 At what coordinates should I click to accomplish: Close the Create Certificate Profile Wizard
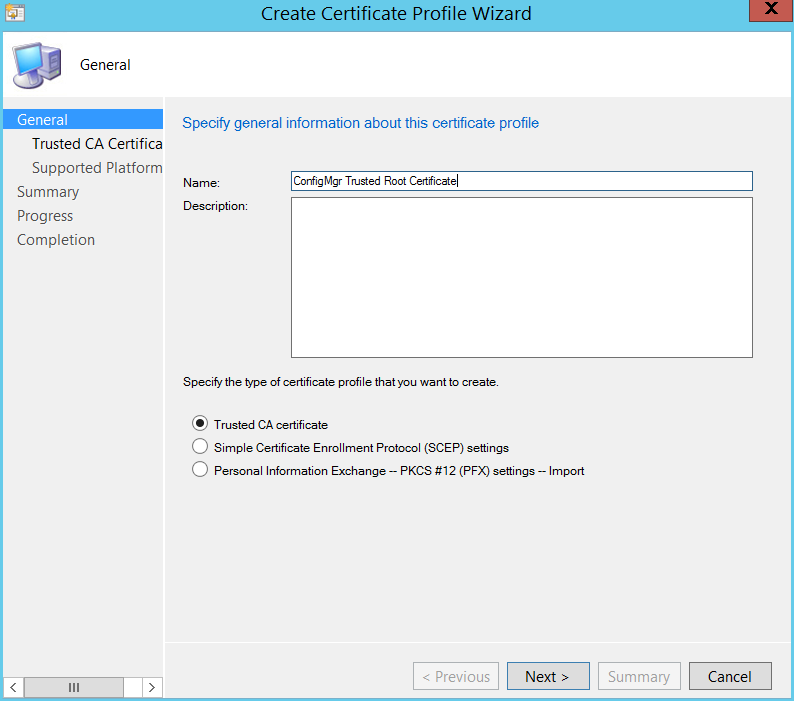coord(771,10)
